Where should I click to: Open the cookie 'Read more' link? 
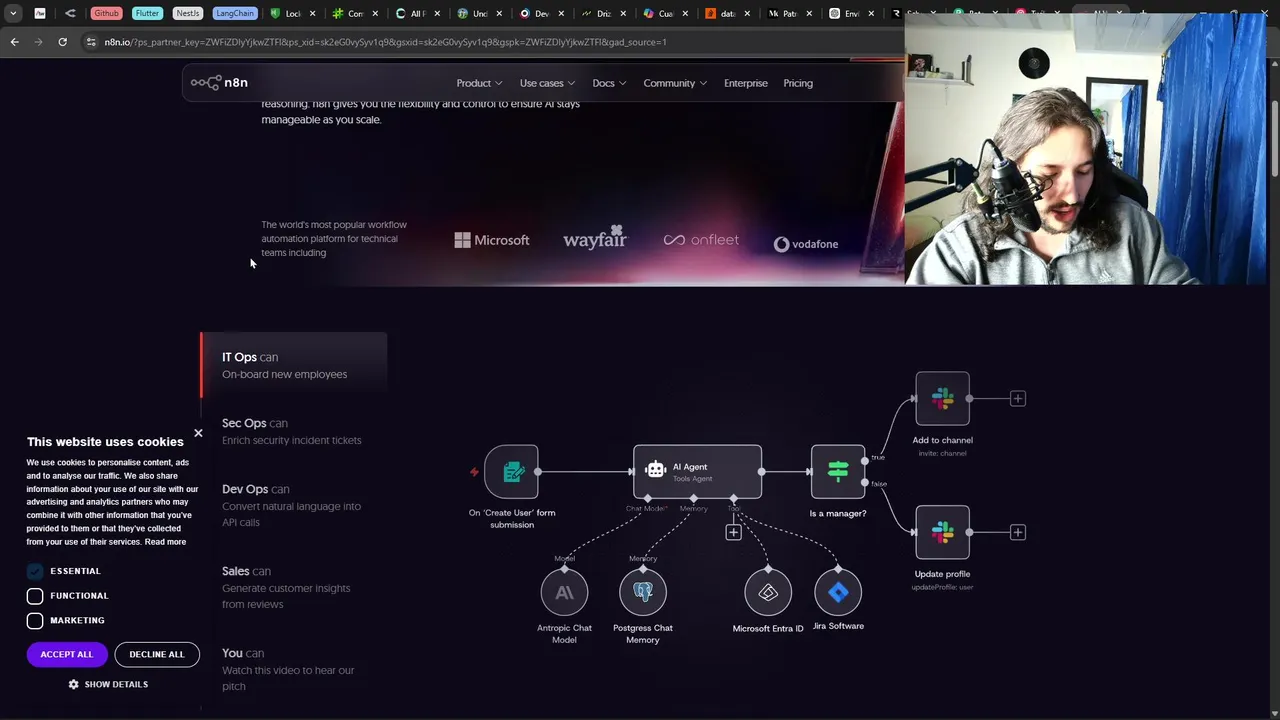(x=165, y=542)
